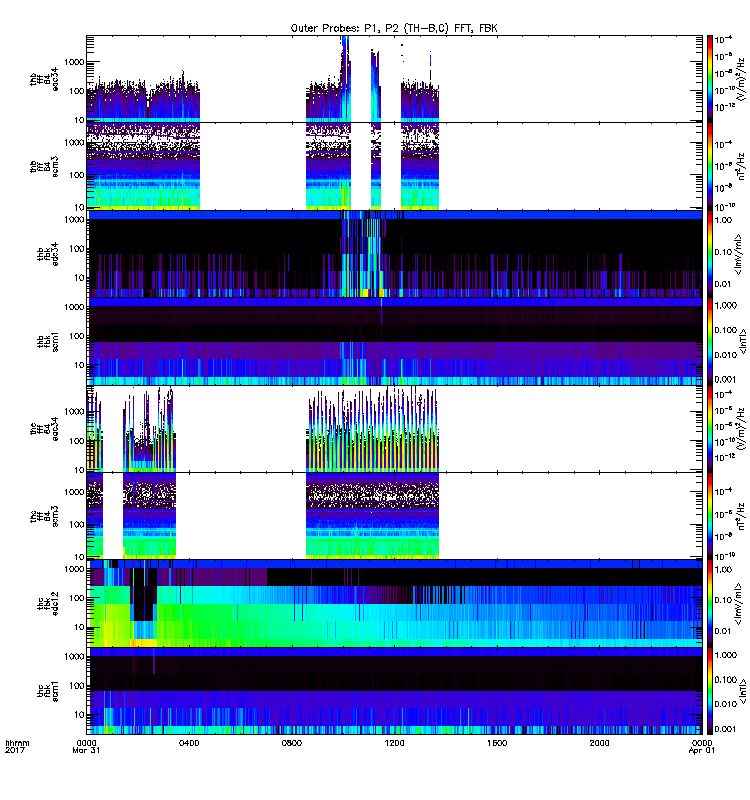The image size is (750, 800).
Task: Select the thc fbk scm1 panel color bar
Action: [709, 691]
